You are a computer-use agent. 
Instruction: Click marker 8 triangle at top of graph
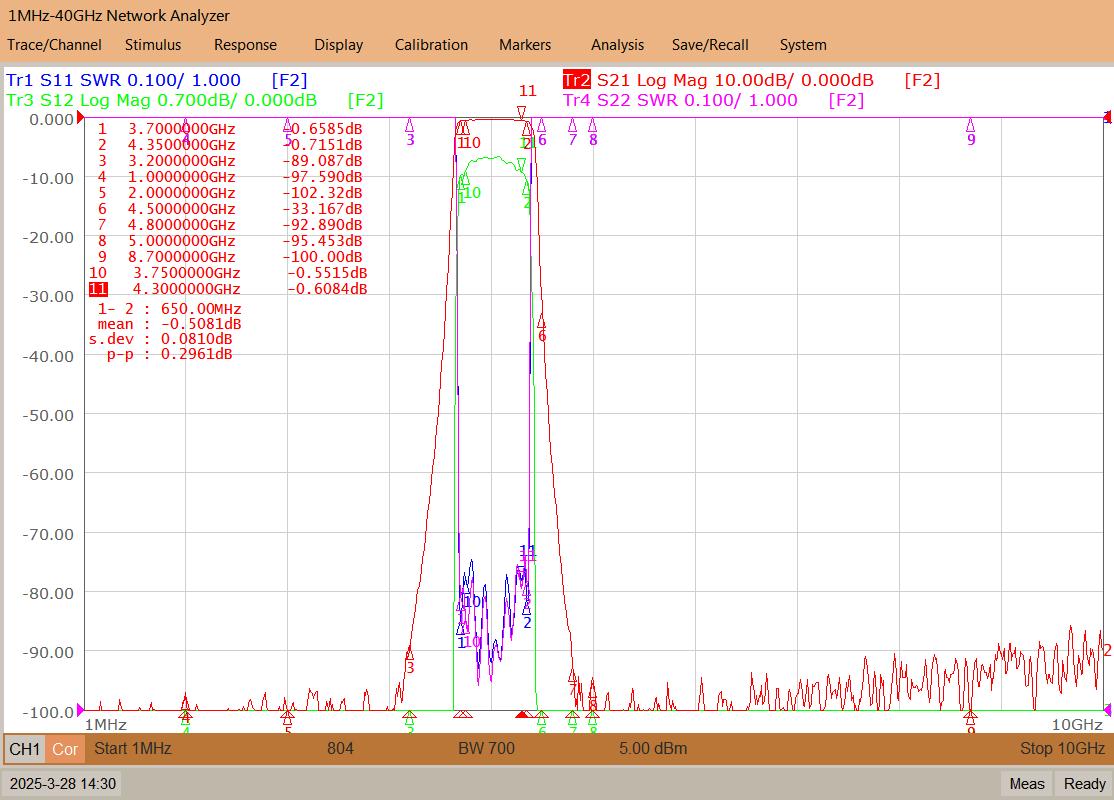593,126
